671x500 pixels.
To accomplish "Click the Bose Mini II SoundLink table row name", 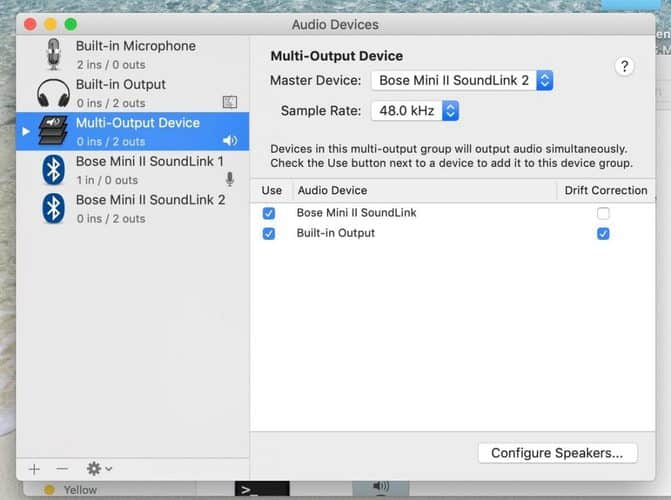I will pyautogui.click(x=356, y=213).
